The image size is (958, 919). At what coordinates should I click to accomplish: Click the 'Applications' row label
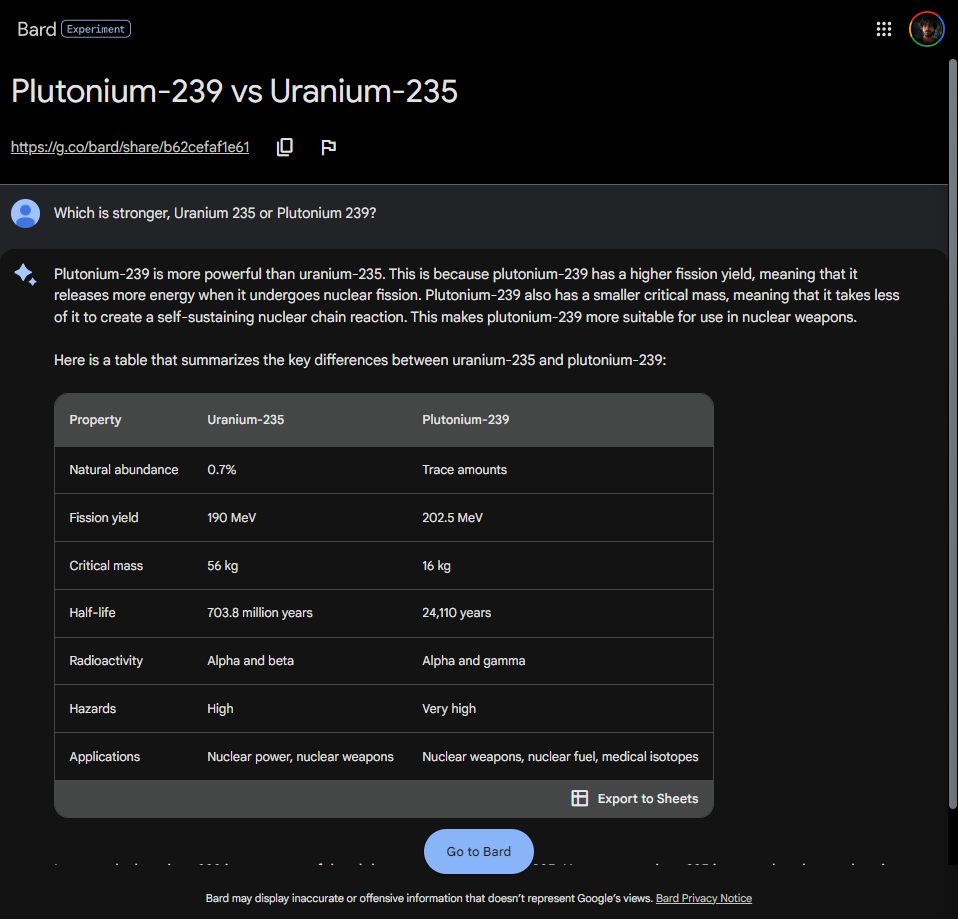[104, 757]
